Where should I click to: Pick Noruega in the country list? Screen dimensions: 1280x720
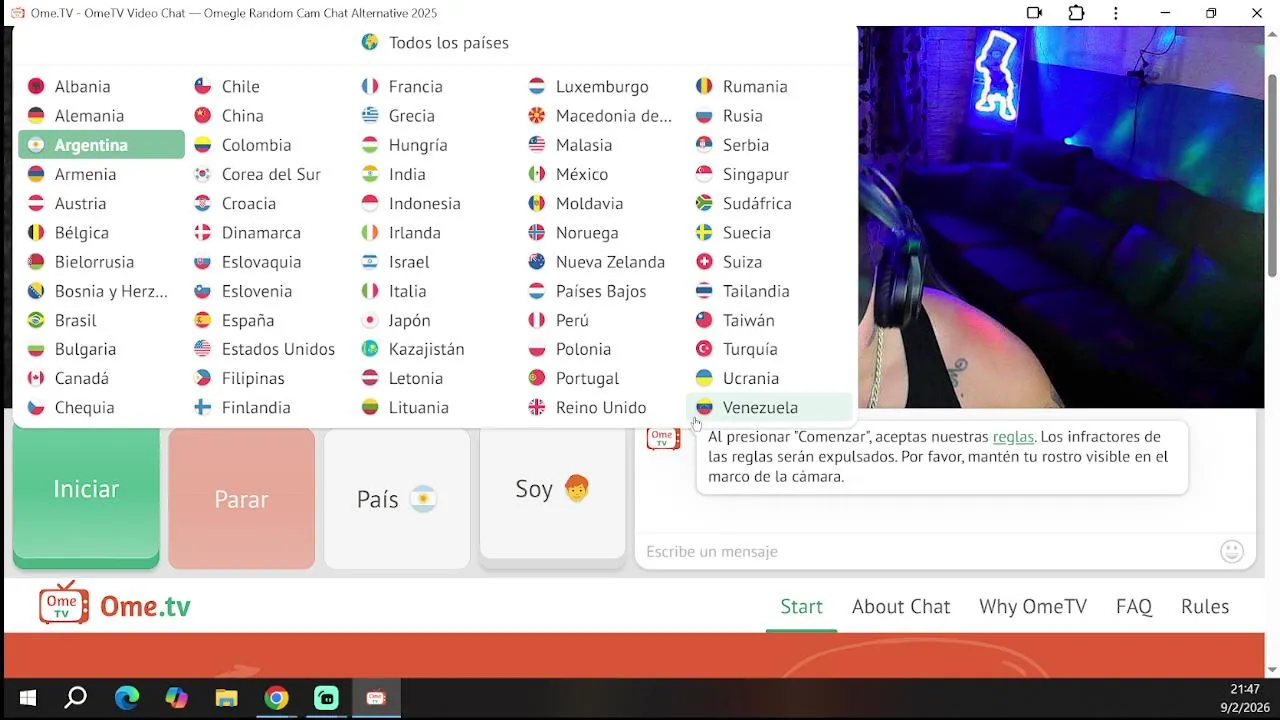(x=602, y=233)
